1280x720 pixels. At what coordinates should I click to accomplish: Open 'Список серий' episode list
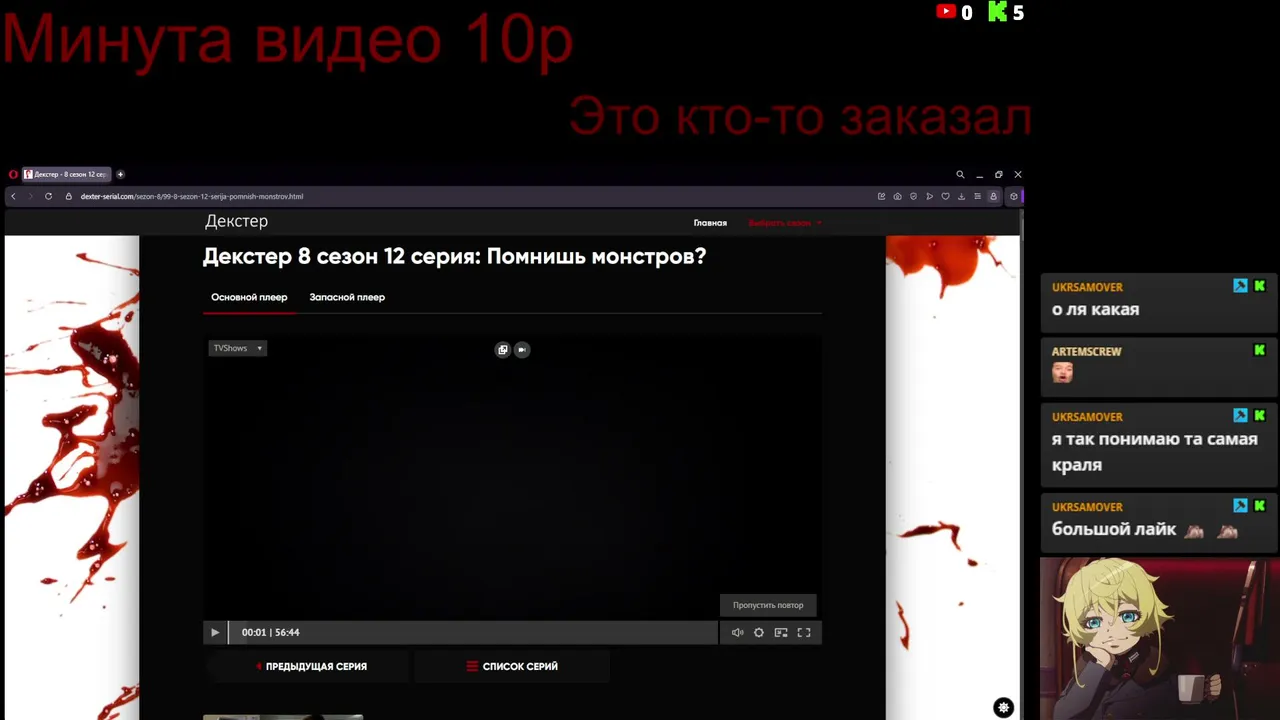pyautogui.click(x=512, y=666)
